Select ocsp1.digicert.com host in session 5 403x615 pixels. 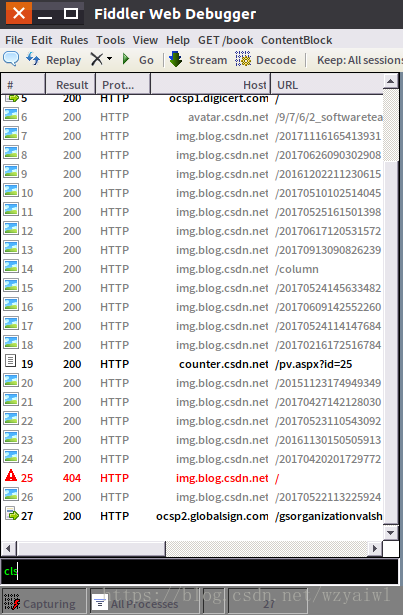tap(219, 98)
